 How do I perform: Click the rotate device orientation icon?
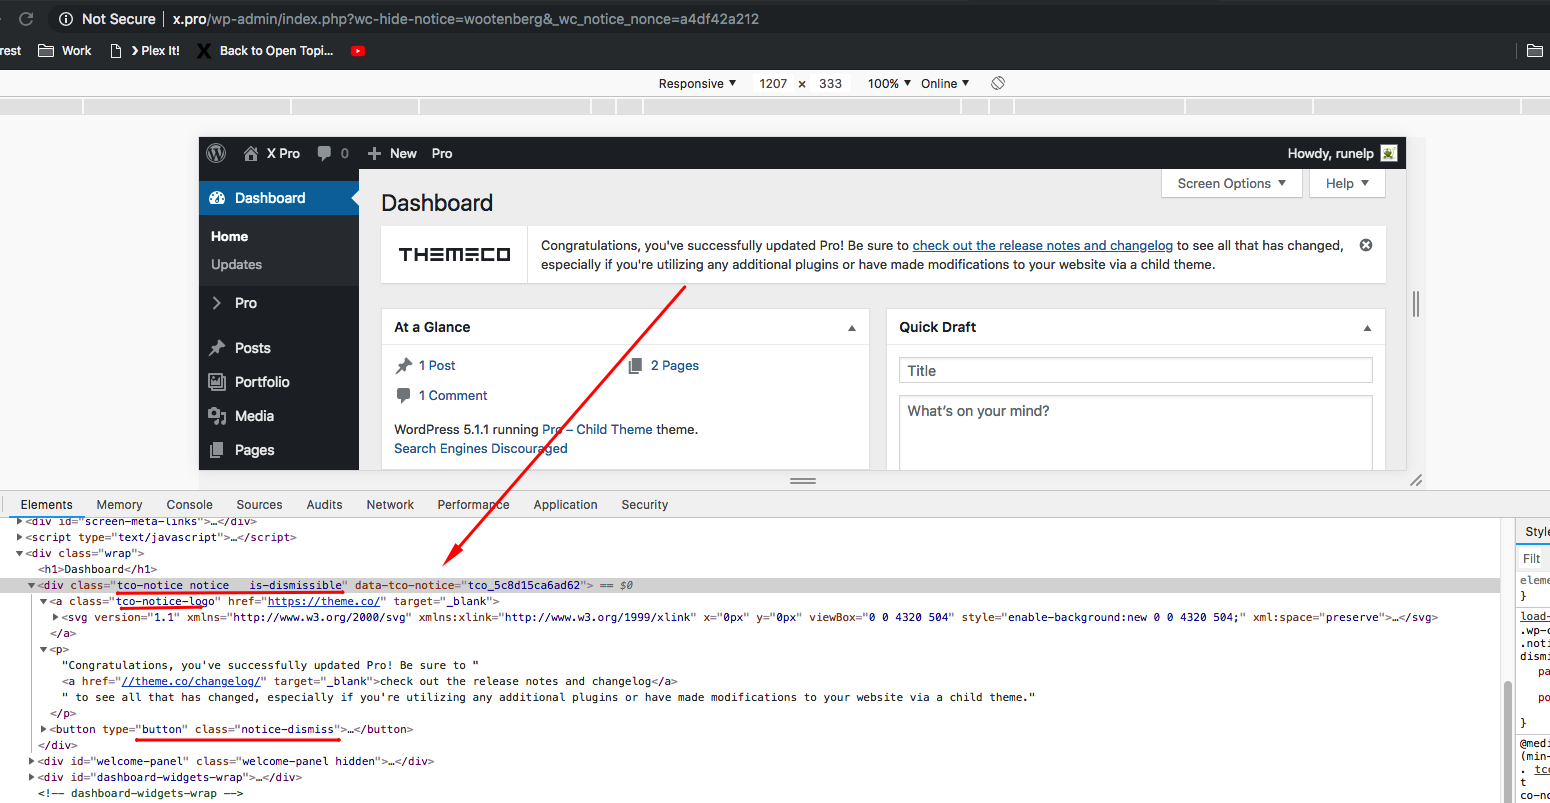998,83
